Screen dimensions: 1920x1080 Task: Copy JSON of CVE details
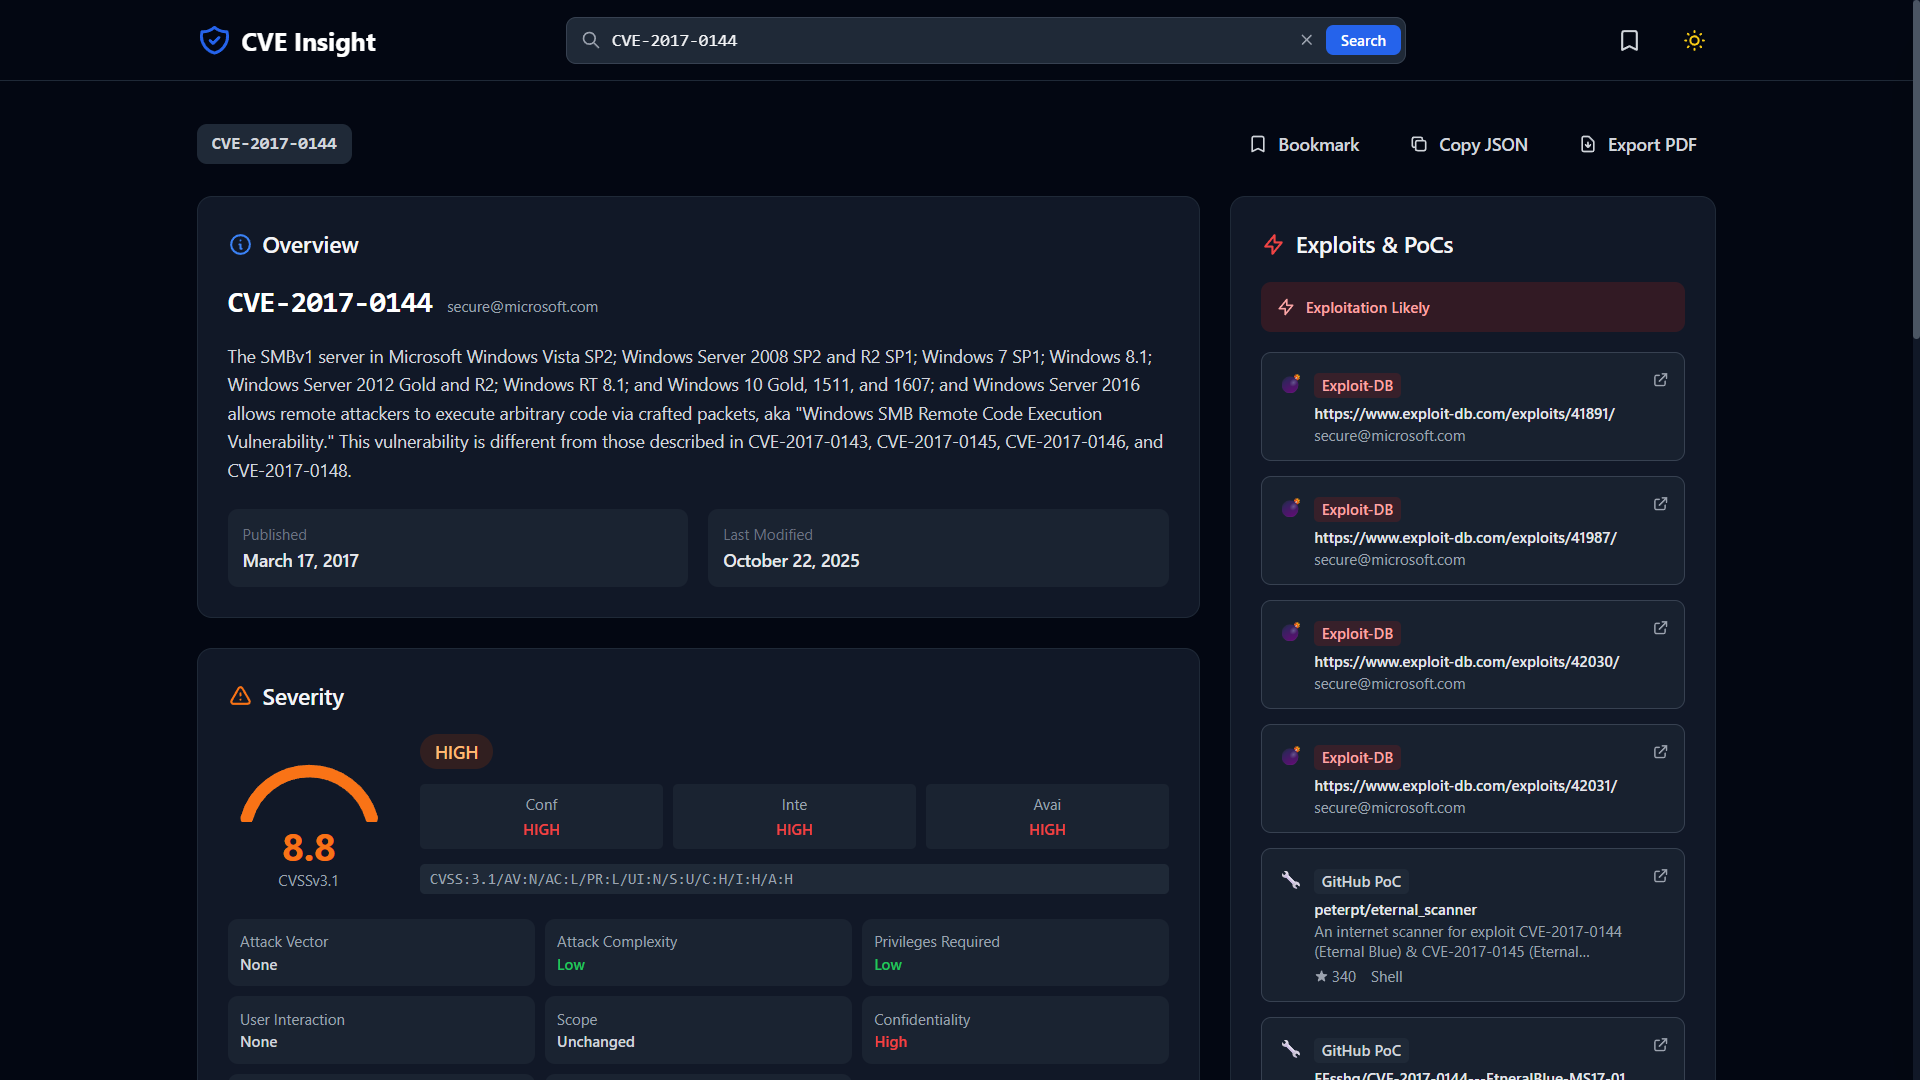[x=1469, y=144]
